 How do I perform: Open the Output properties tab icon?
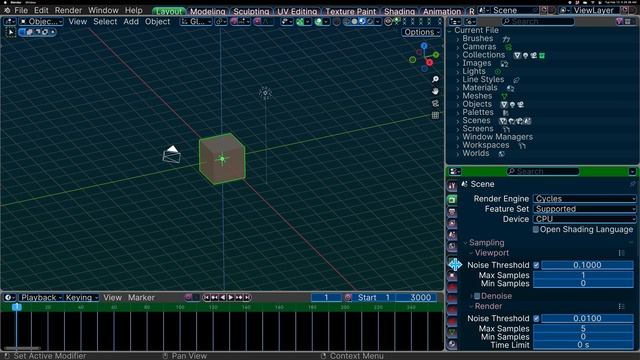point(452,212)
